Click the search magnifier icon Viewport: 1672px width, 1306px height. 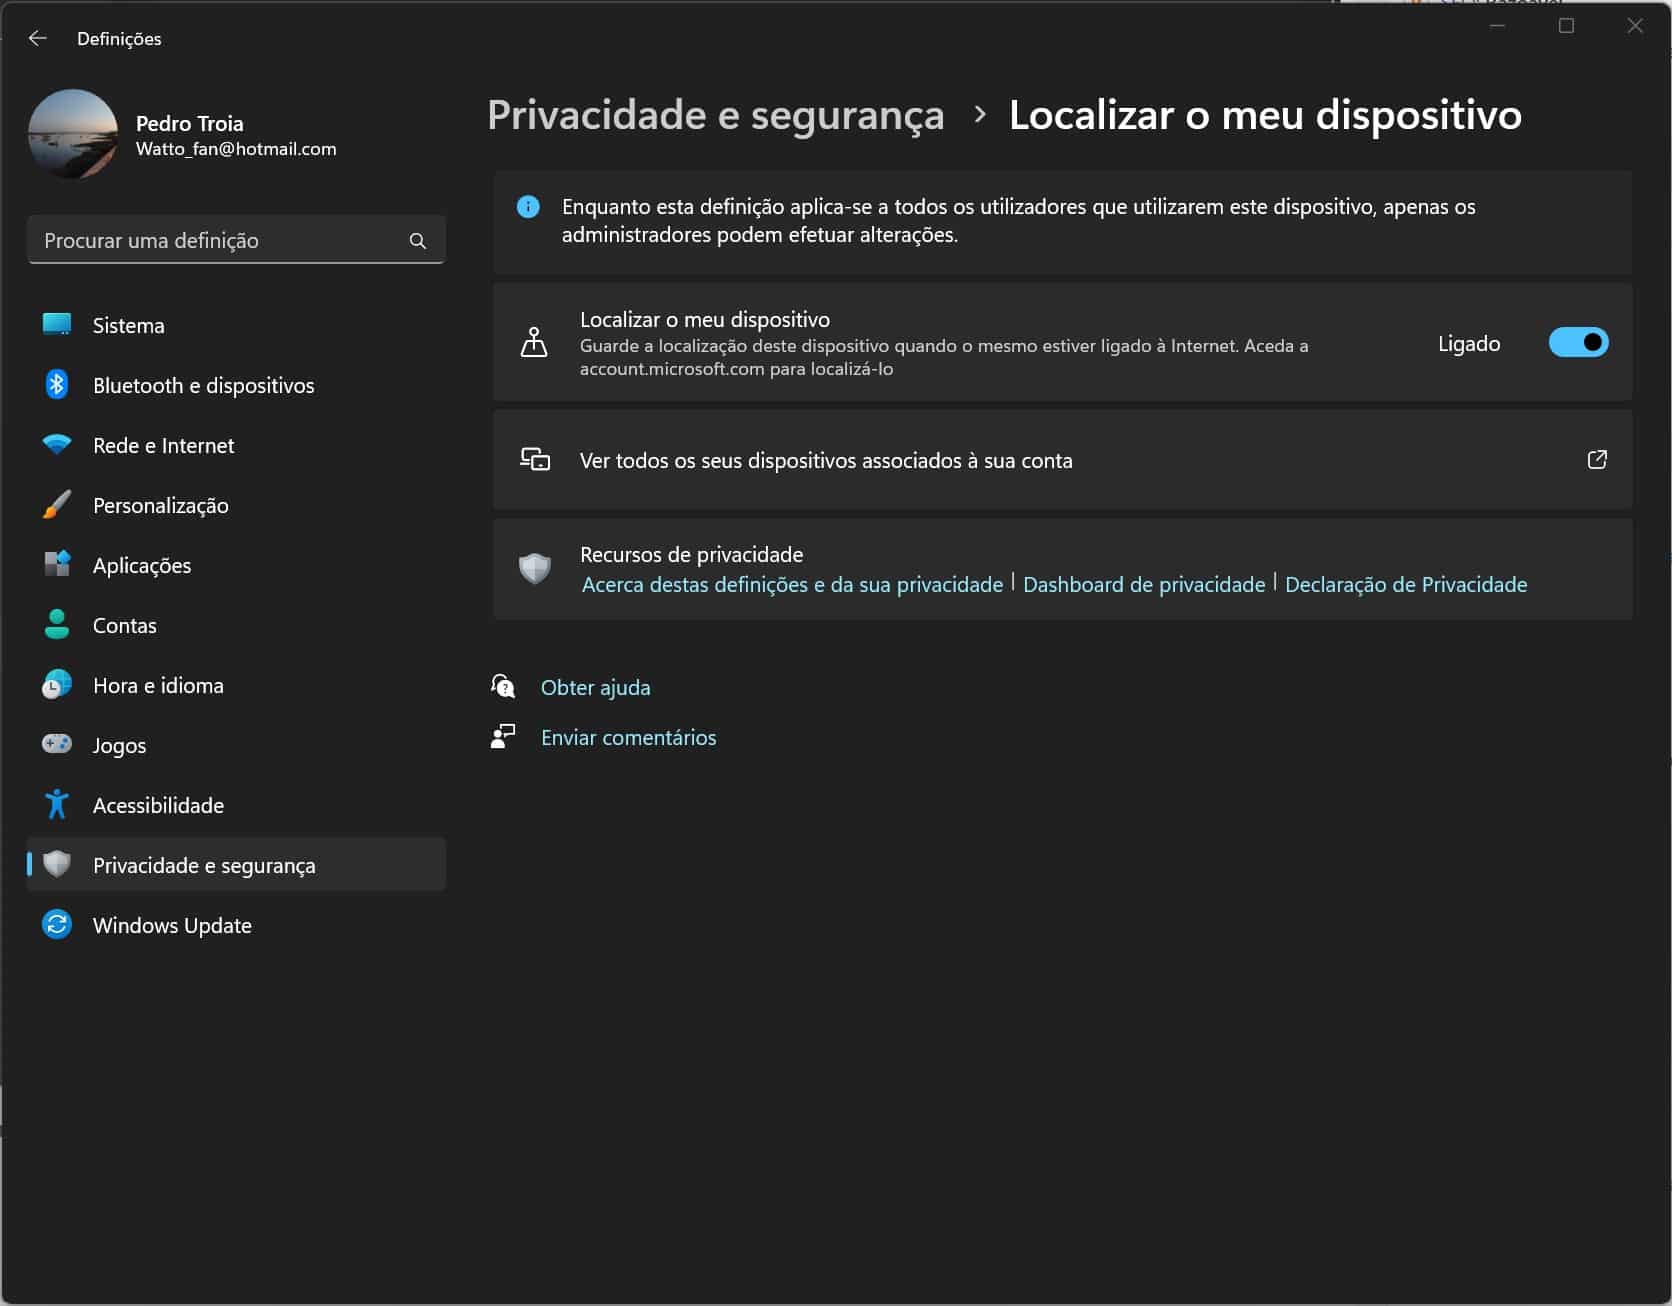pos(418,241)
